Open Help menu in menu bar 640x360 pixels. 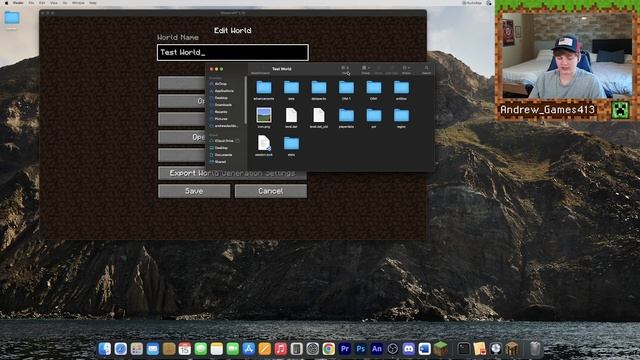click(x=93, y=3)
